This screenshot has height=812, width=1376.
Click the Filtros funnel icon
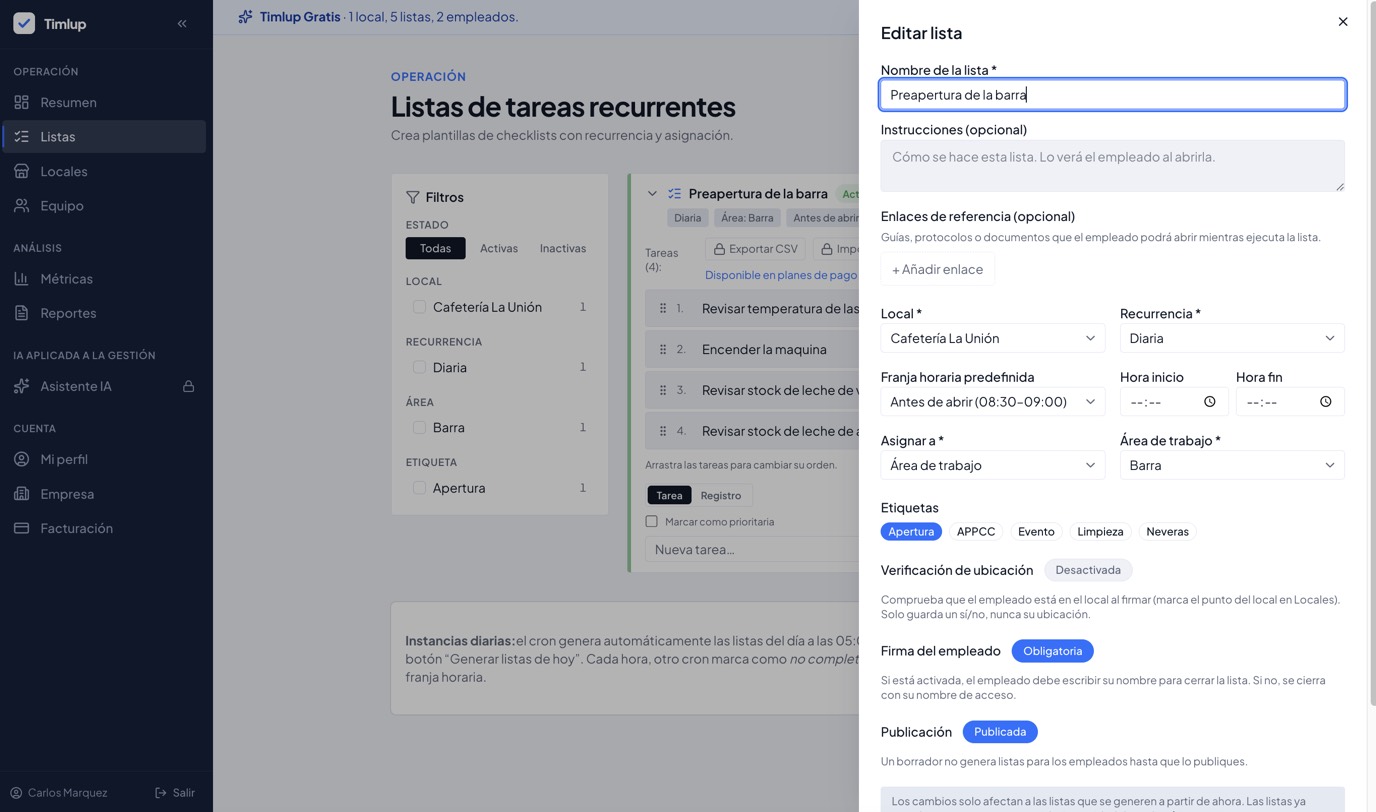[x=412, y=197]
